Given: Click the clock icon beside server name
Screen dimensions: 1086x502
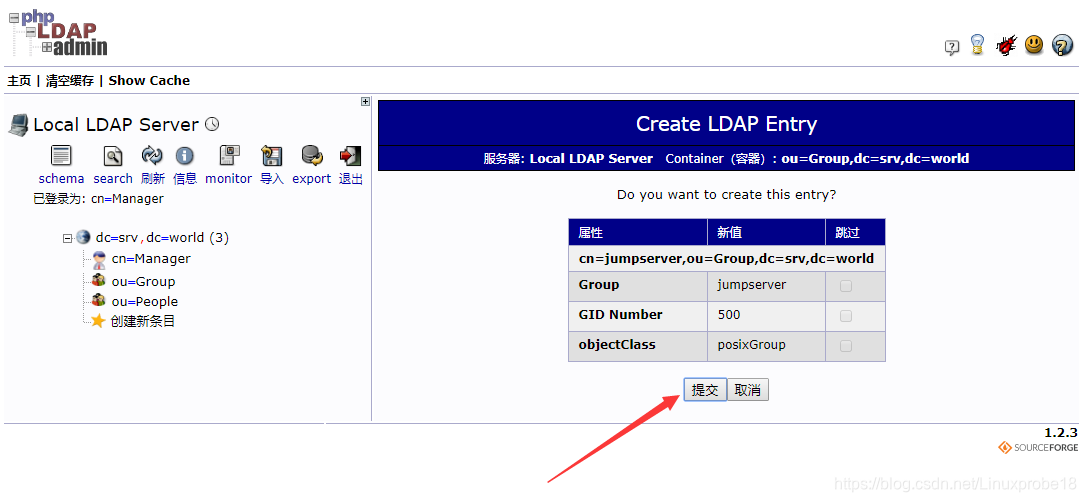Looking at the screenshot, I should point(212,125).
